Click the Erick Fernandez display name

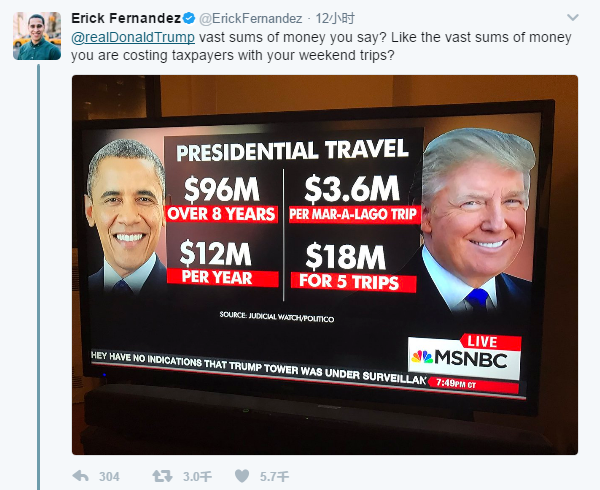coord(125,18)
